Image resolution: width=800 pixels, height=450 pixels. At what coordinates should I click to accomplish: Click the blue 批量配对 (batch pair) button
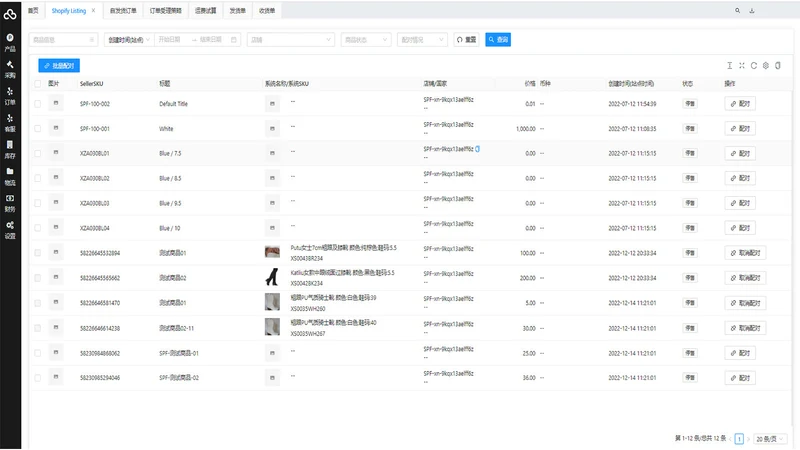pos(59,65)
